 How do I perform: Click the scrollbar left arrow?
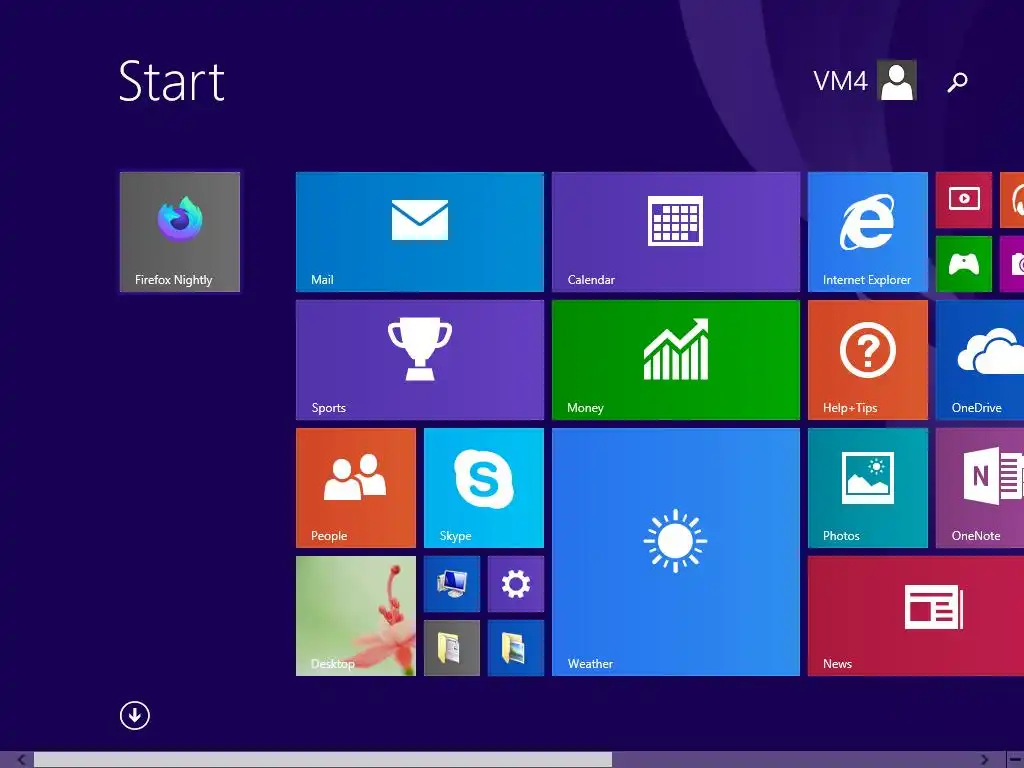(x=21, y=760)
